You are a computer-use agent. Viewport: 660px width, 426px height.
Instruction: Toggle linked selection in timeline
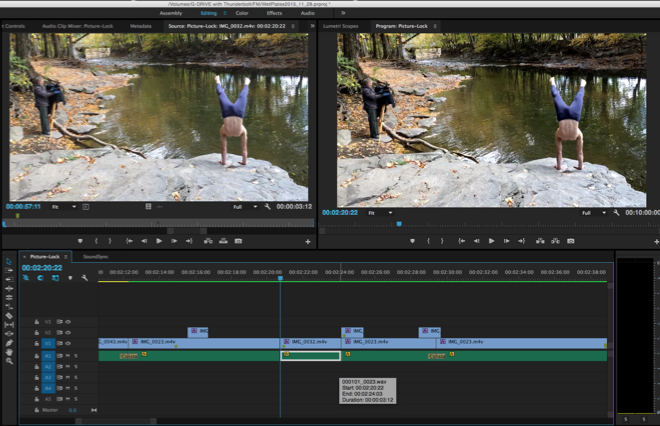[x=55, y=278]
